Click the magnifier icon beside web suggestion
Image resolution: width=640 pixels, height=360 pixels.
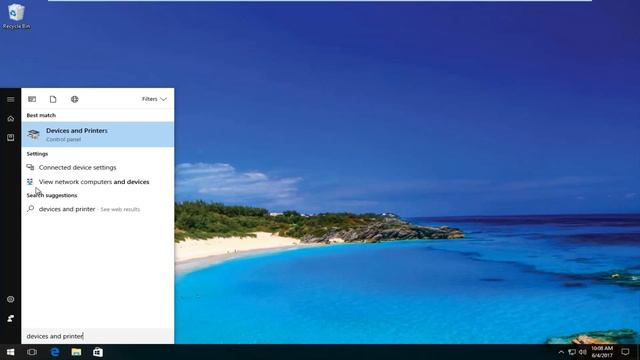coord(30,209)
